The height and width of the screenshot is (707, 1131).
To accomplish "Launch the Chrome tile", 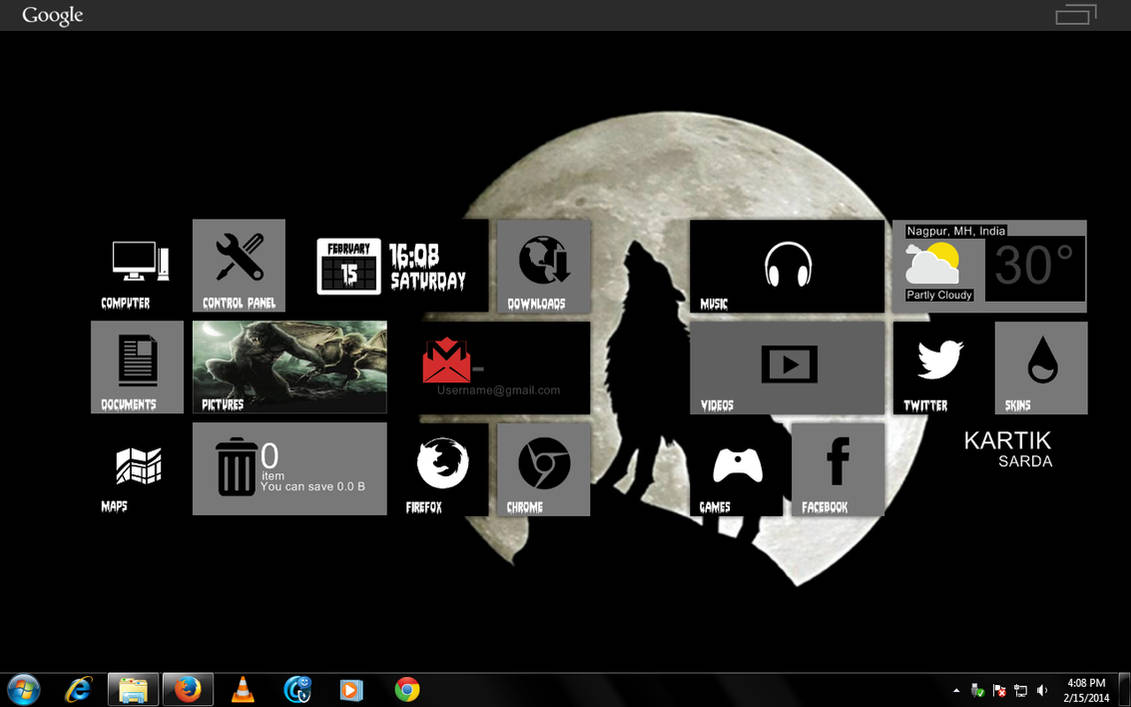I will (x=543, y=469).
